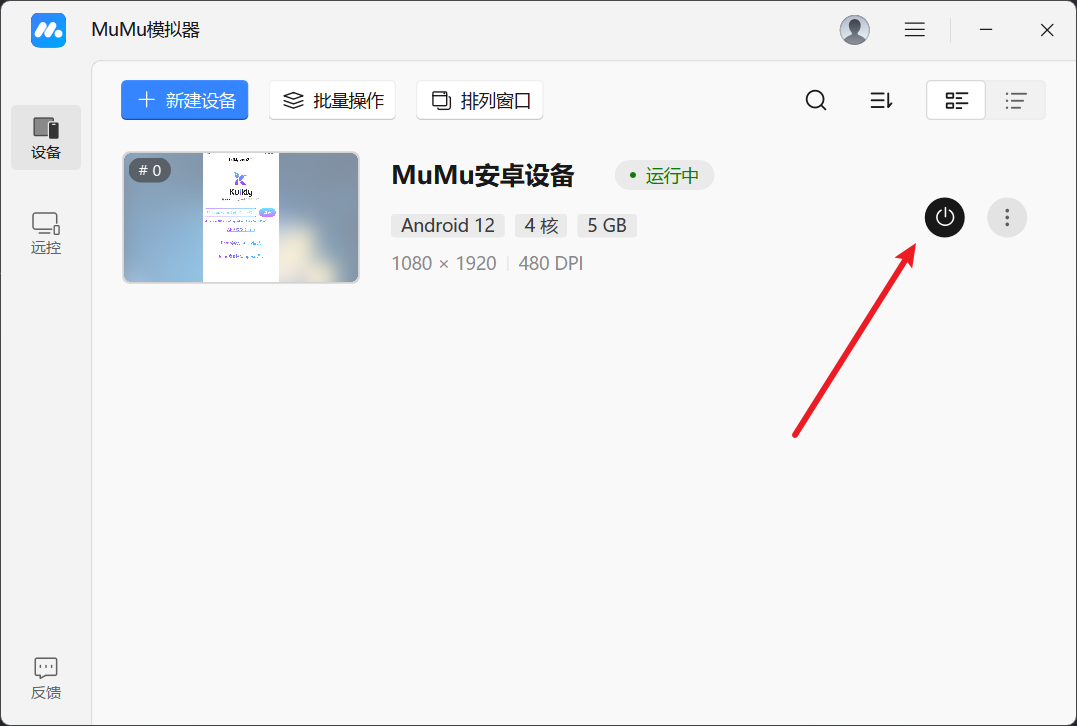
Task: Open the device more options menu
Action: pyautogui.click(x=1007, y=217)
